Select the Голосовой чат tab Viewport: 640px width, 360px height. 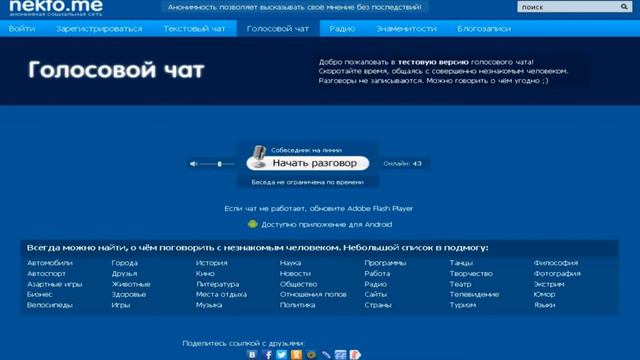[x=278, y=29]
